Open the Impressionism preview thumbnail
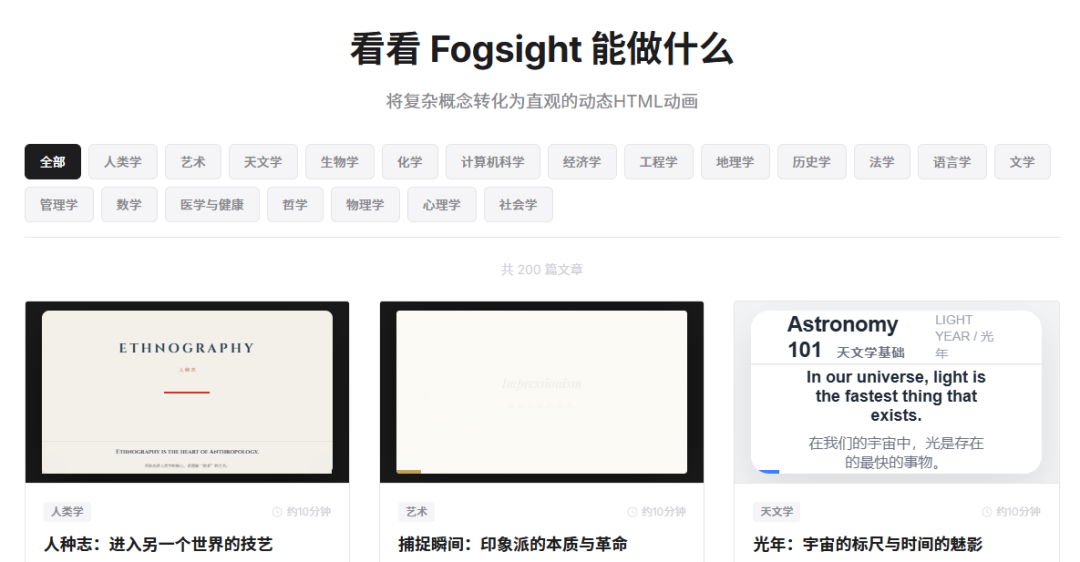Viewport: 1080px width, 562px height. pos(541,392)
